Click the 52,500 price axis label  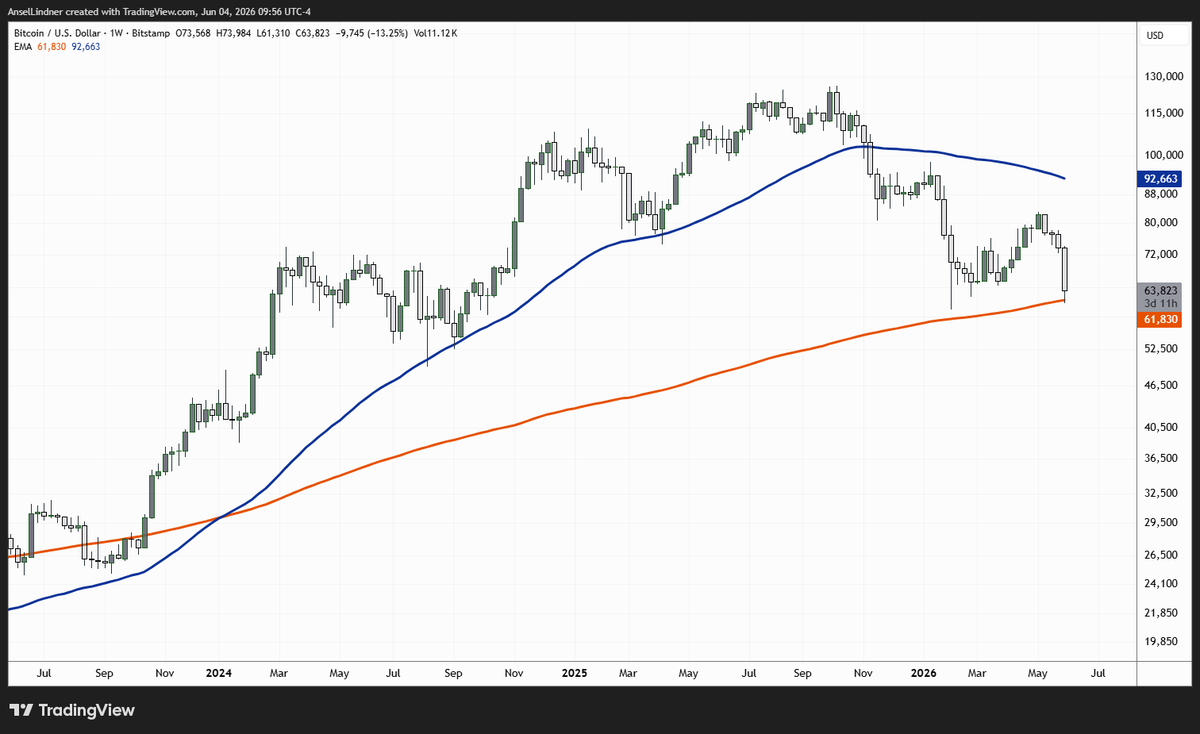tap(1163, 349)
